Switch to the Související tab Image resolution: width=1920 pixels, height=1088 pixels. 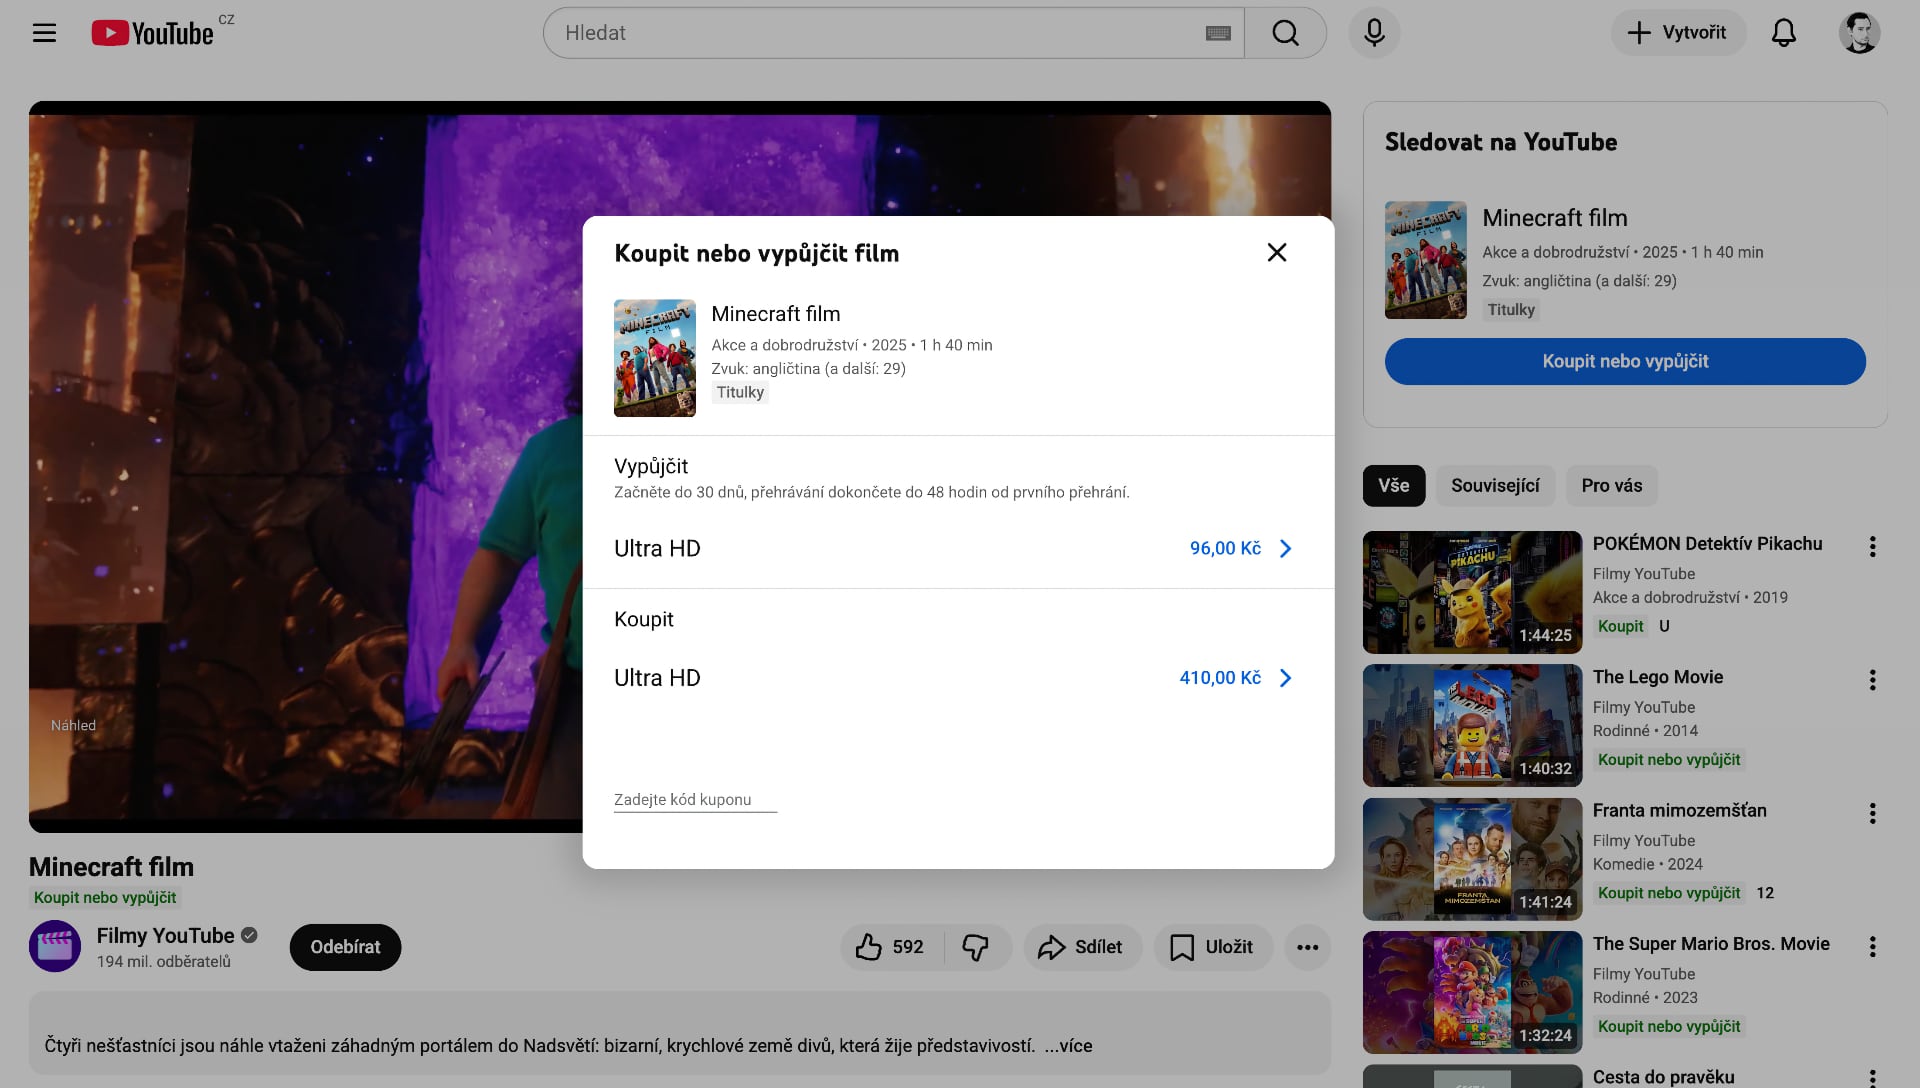point(1495,485)
